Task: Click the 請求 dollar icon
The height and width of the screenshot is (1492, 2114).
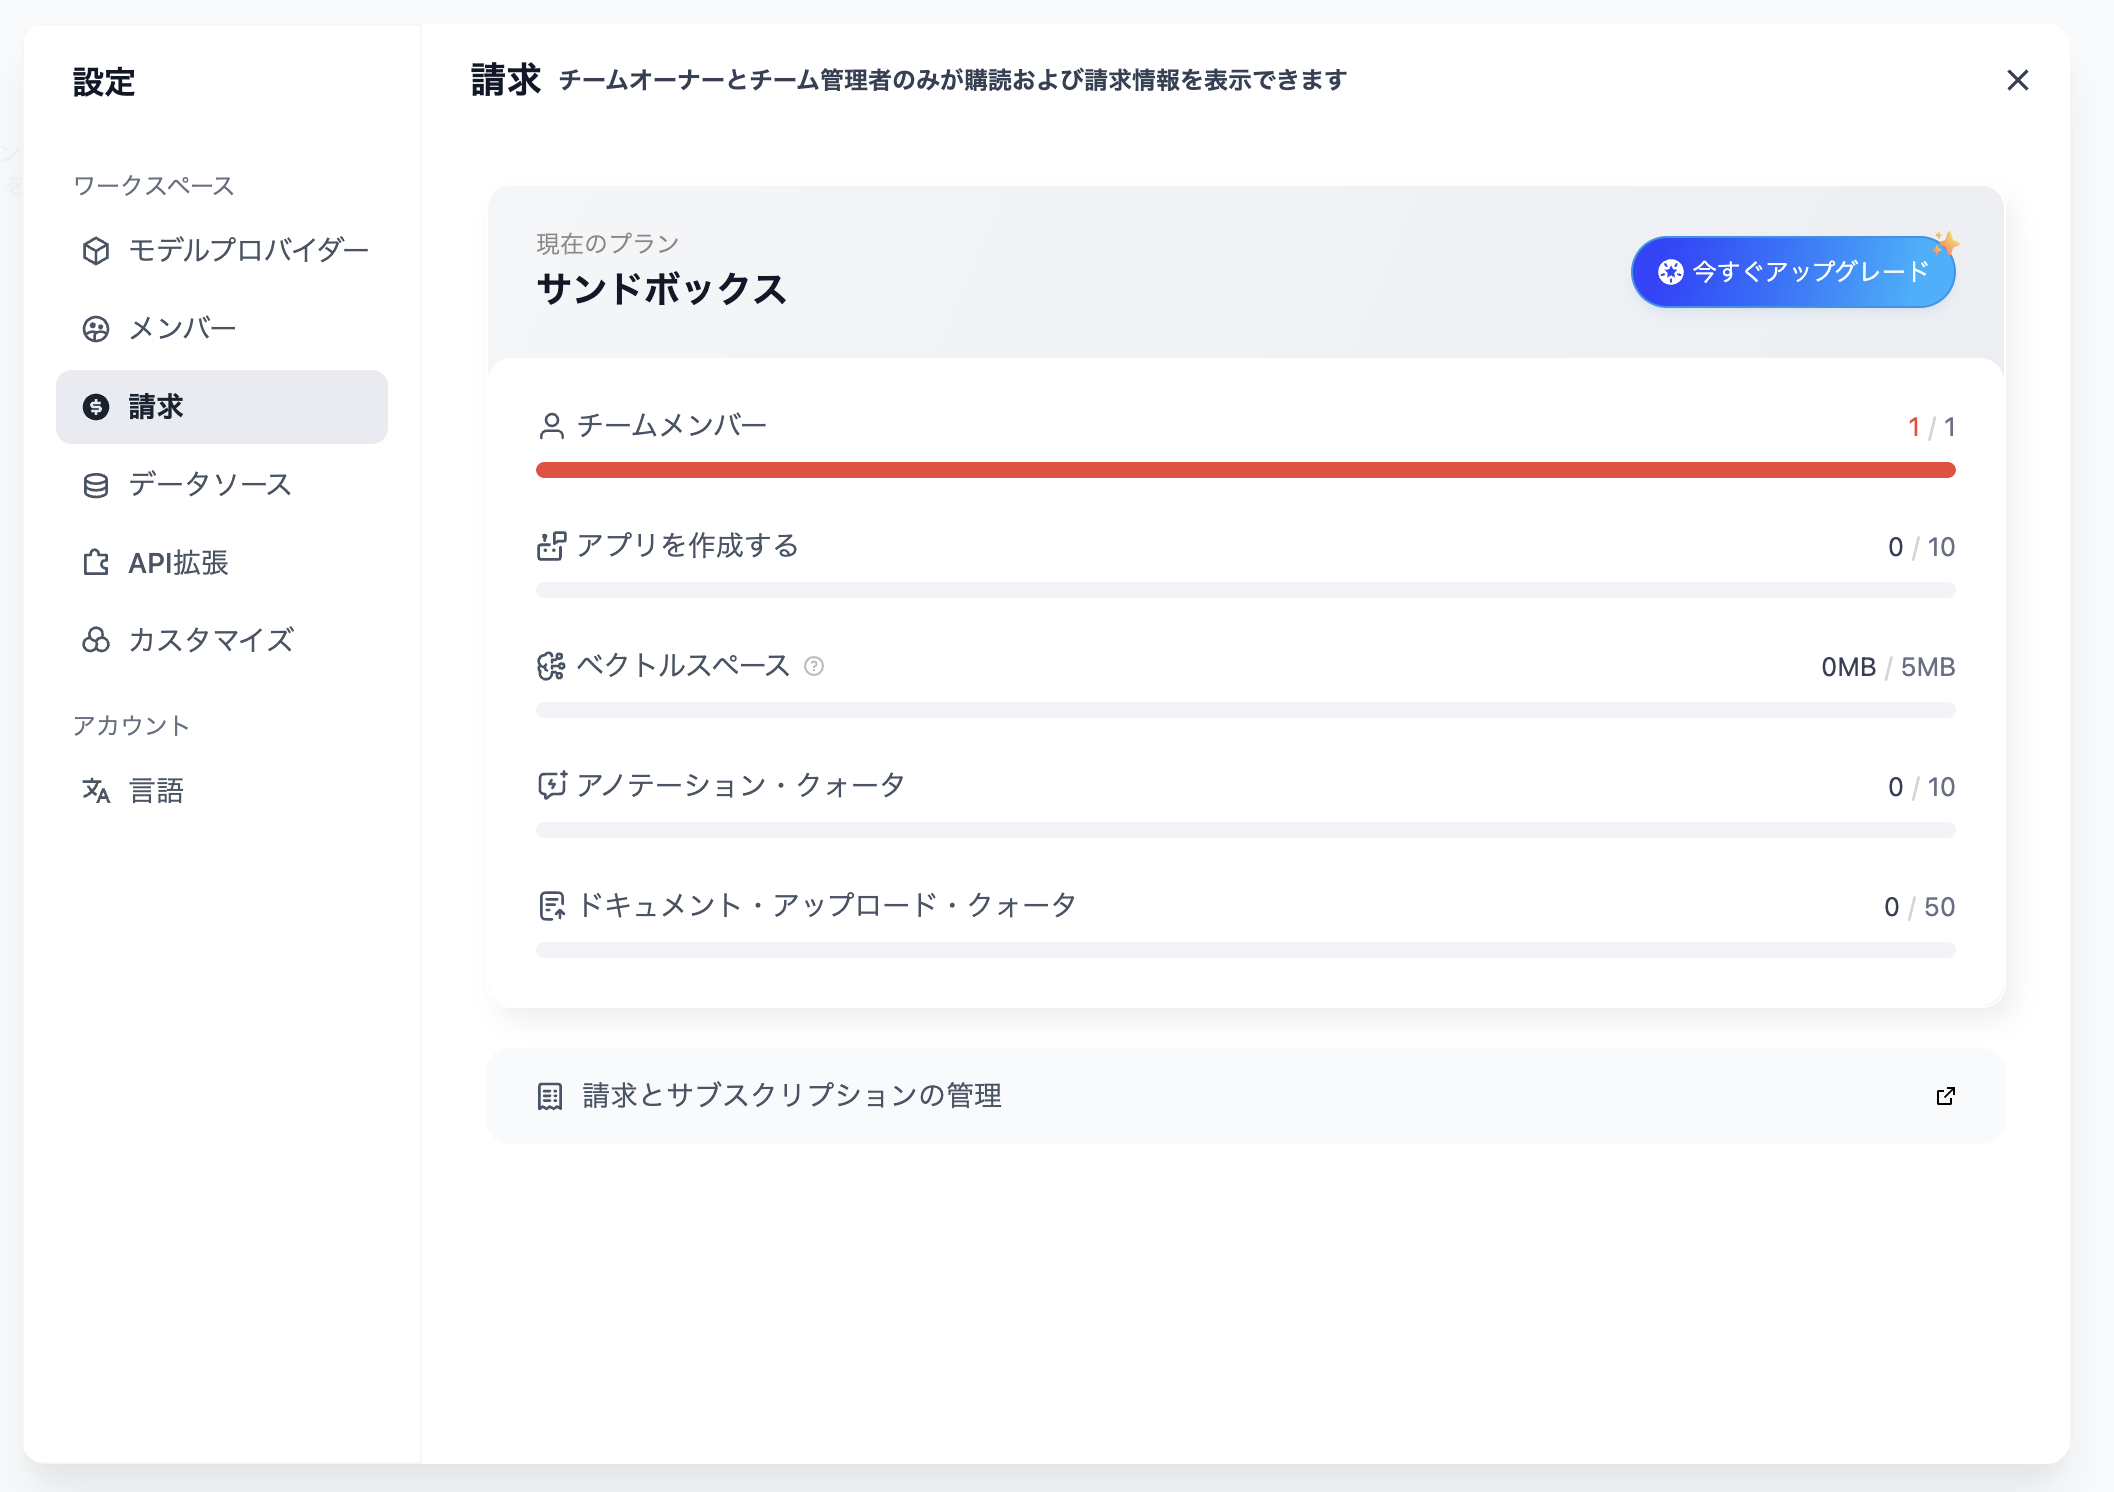Action: (95, 407)
